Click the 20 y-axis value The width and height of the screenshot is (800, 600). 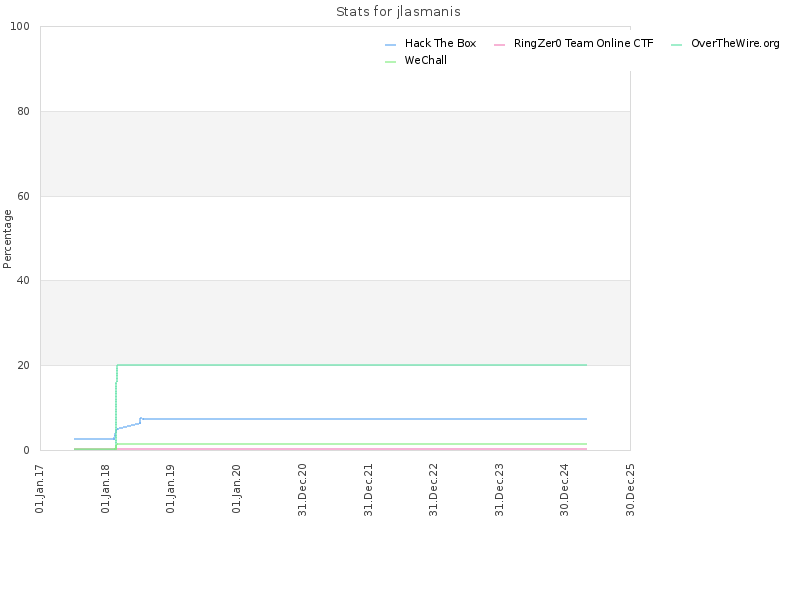coord(23,365)
